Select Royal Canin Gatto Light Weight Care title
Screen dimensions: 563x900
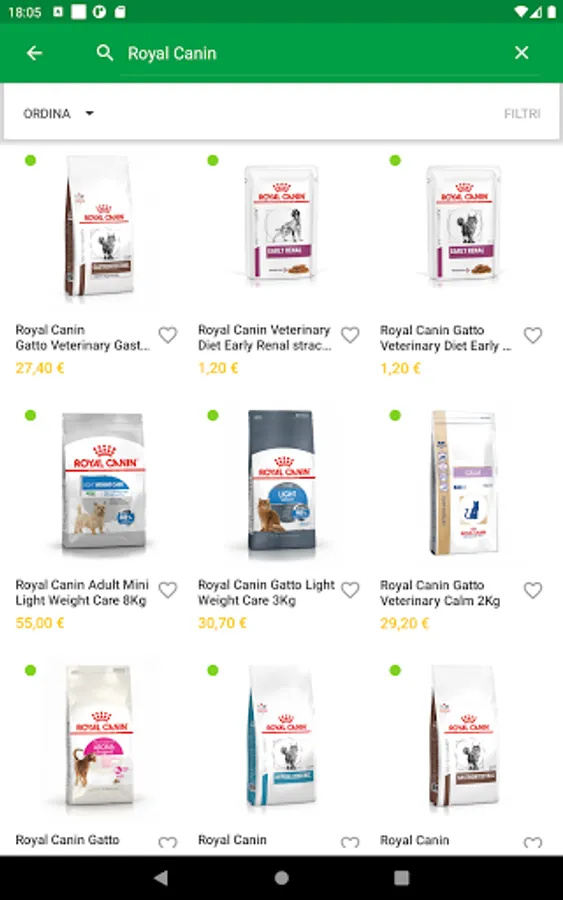pyautogui.click(x=266, y=592)
